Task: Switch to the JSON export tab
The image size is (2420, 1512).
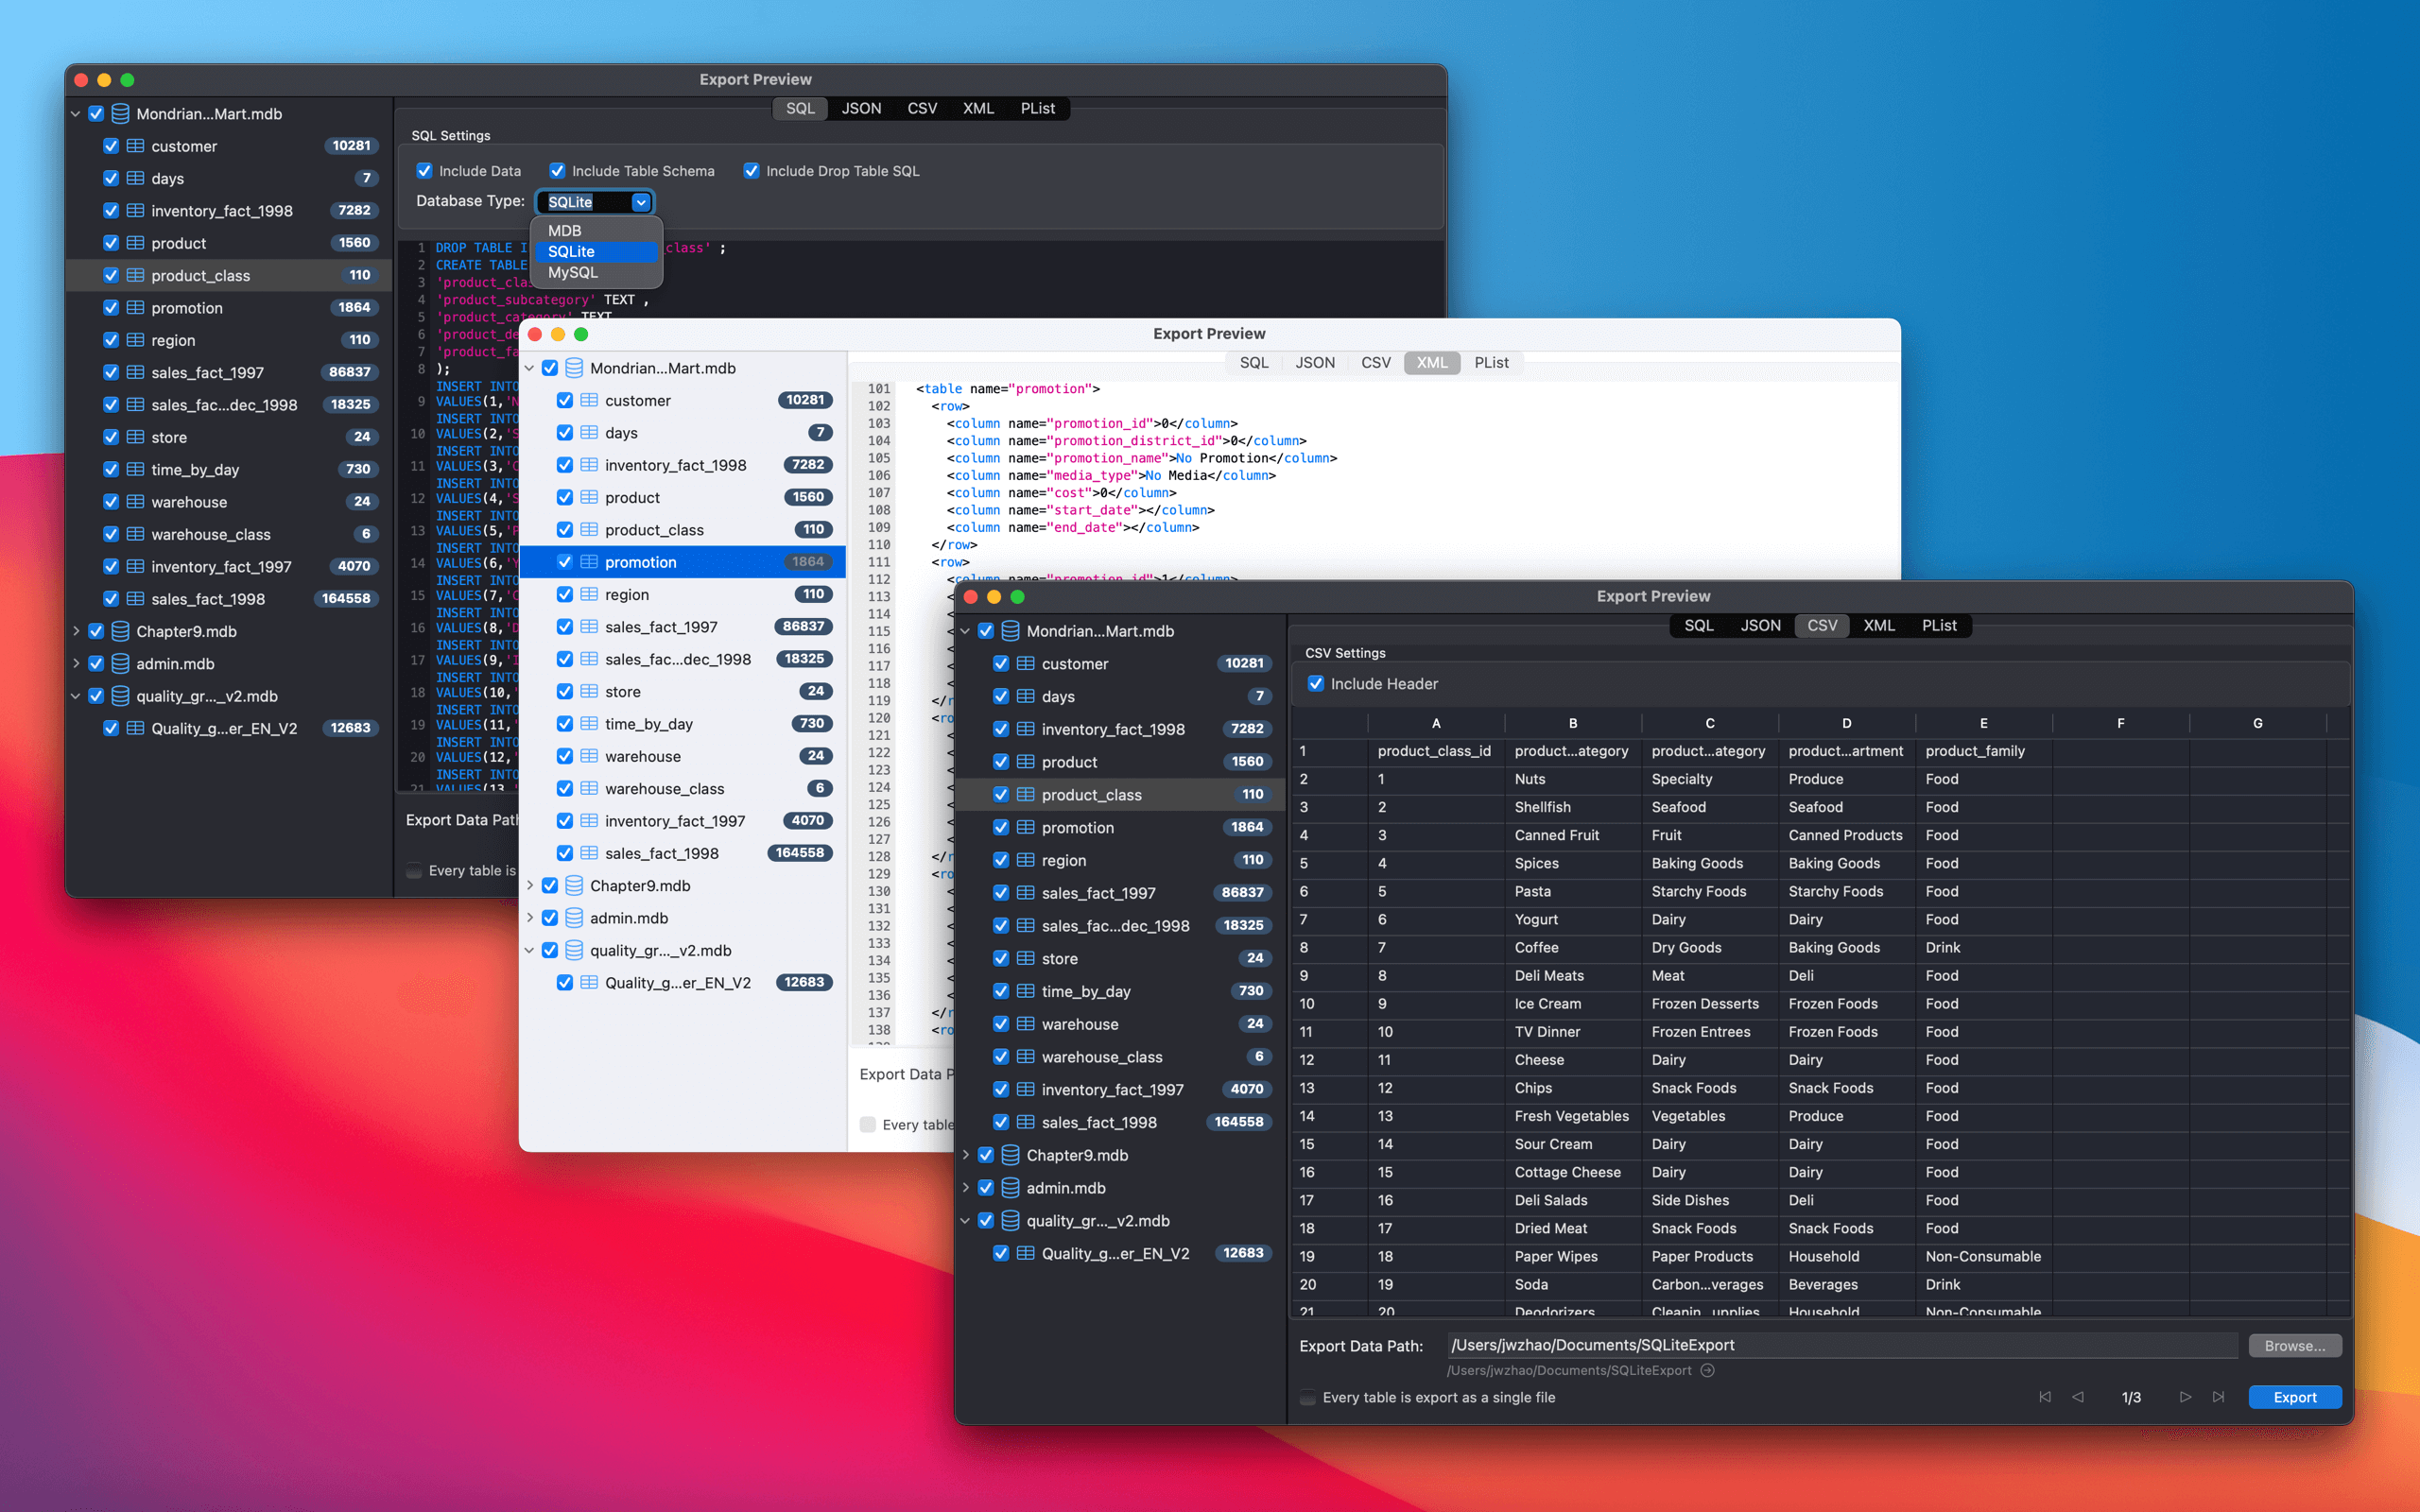Action: click(1760, 625)
